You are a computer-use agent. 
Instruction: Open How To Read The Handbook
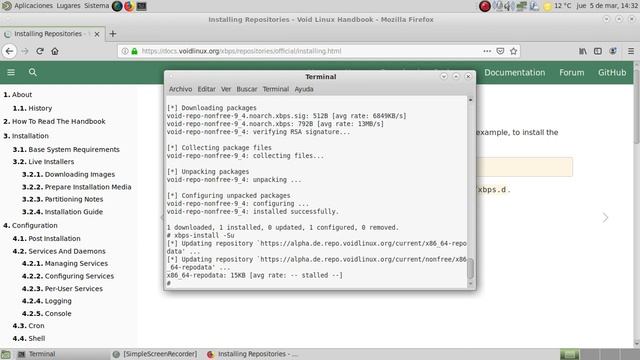coord(54,121)
